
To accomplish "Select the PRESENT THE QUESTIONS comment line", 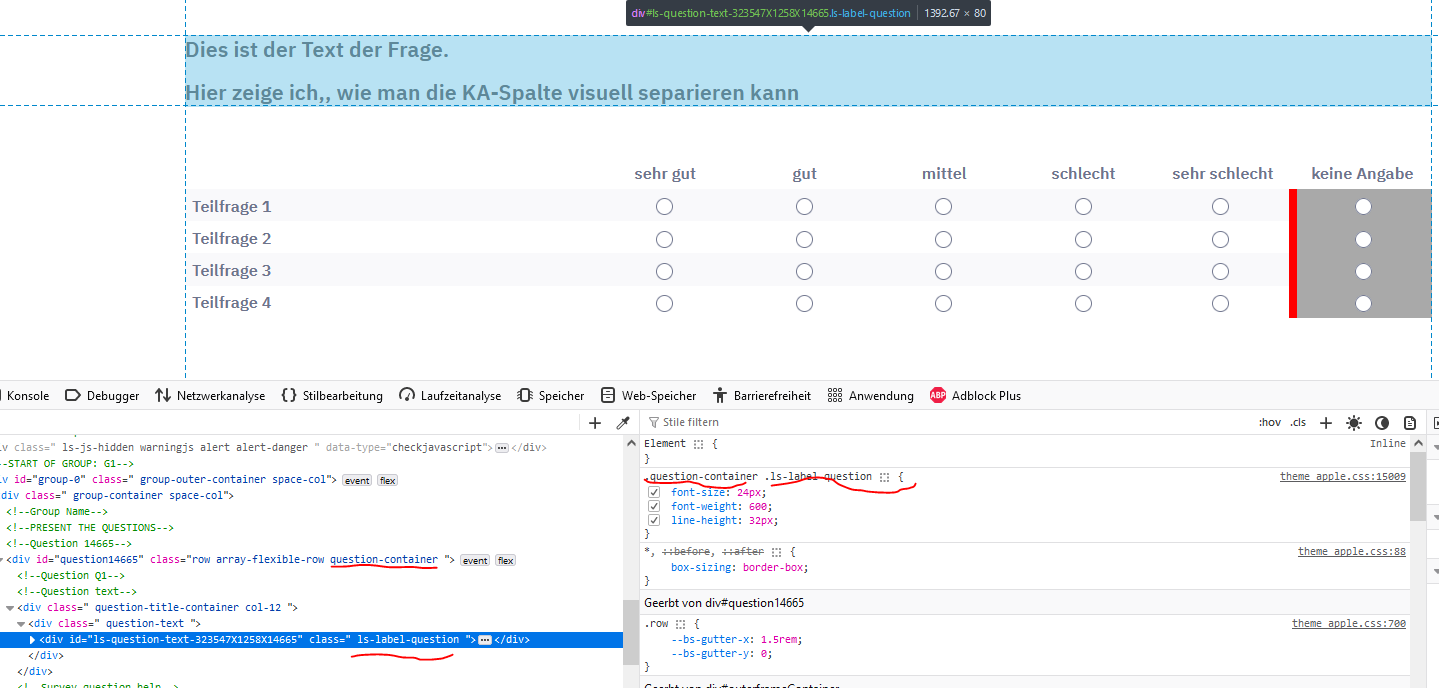I will [x=90, y=528].
